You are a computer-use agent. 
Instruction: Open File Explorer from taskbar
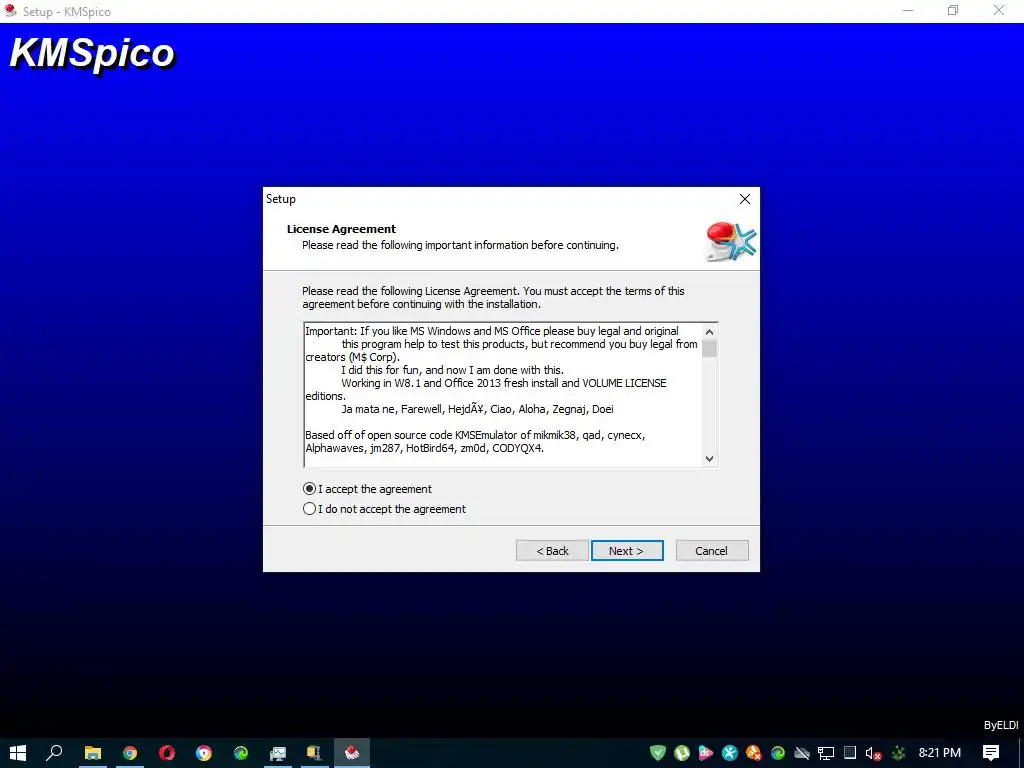(93, 753)
